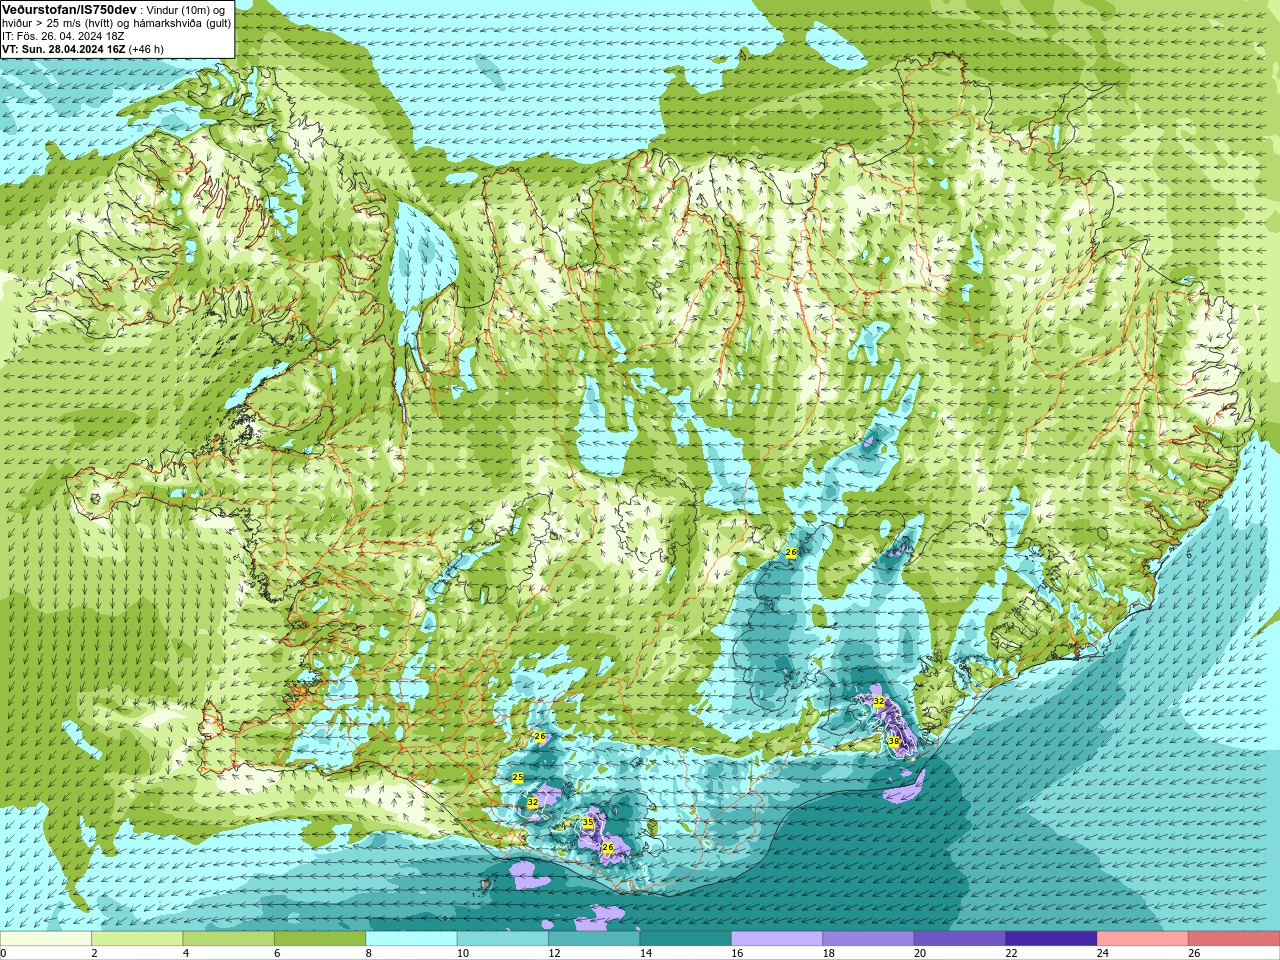Click the purple 18–20 m/s legend swatch
Screen dimensions: 1280x960
click(x=869, y=939)
